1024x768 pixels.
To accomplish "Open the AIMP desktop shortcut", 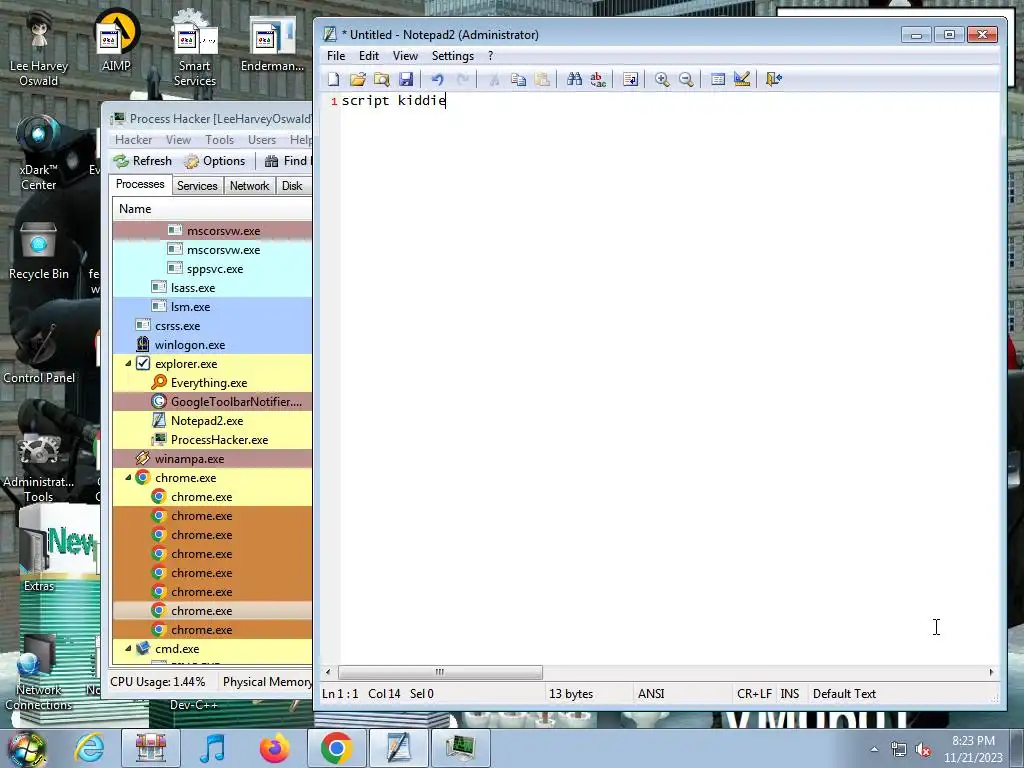I will click(x=116, y=40).
